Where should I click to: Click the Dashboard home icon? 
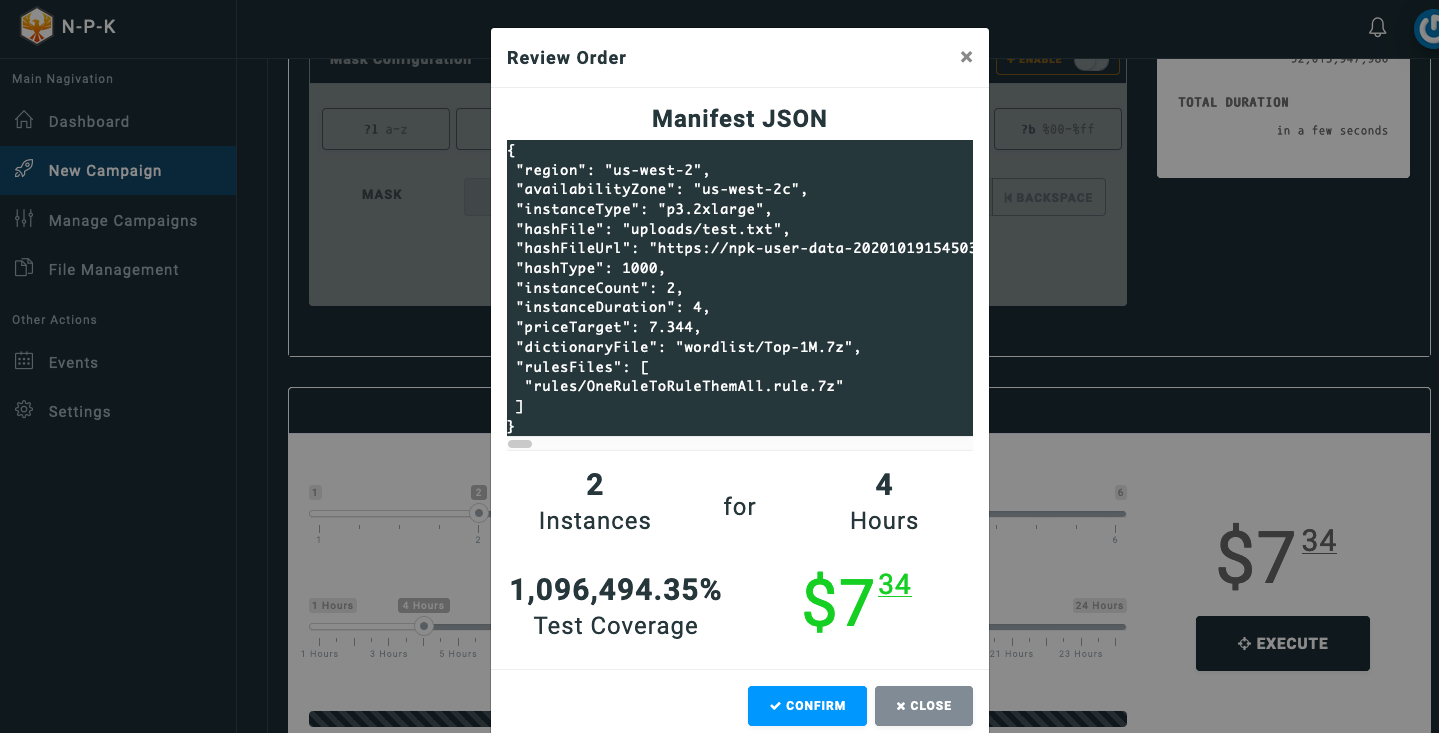25,121
